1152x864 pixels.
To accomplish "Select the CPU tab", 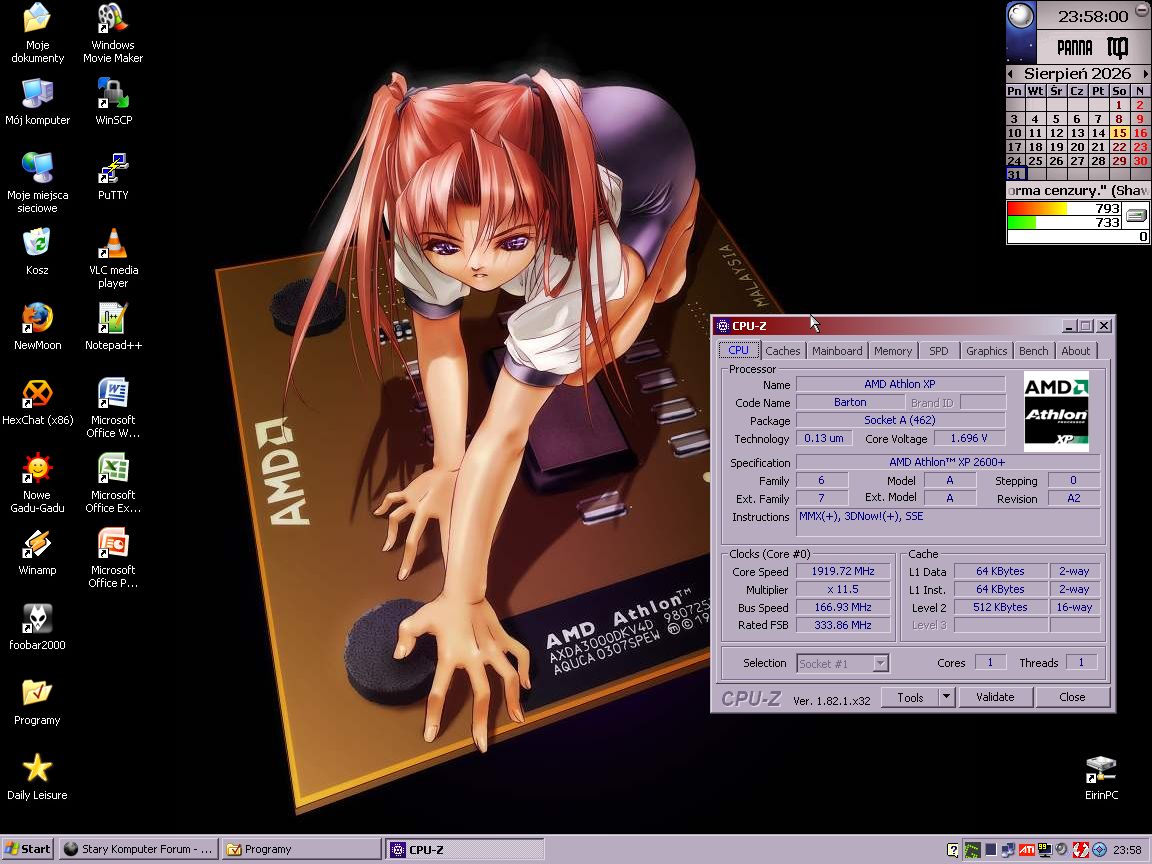I will (x=738, y=350).
